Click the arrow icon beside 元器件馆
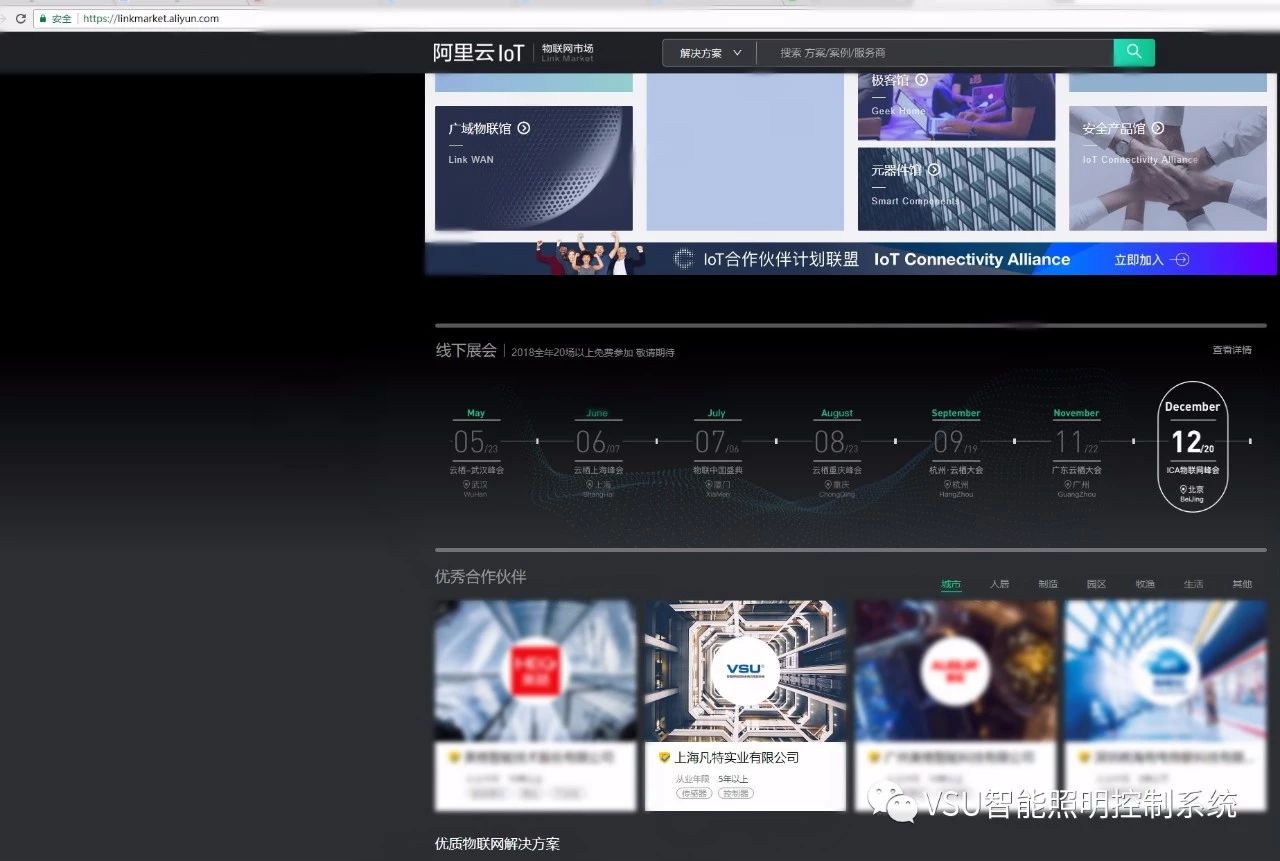Screen dimensions: 1280x861 [933, 170]
